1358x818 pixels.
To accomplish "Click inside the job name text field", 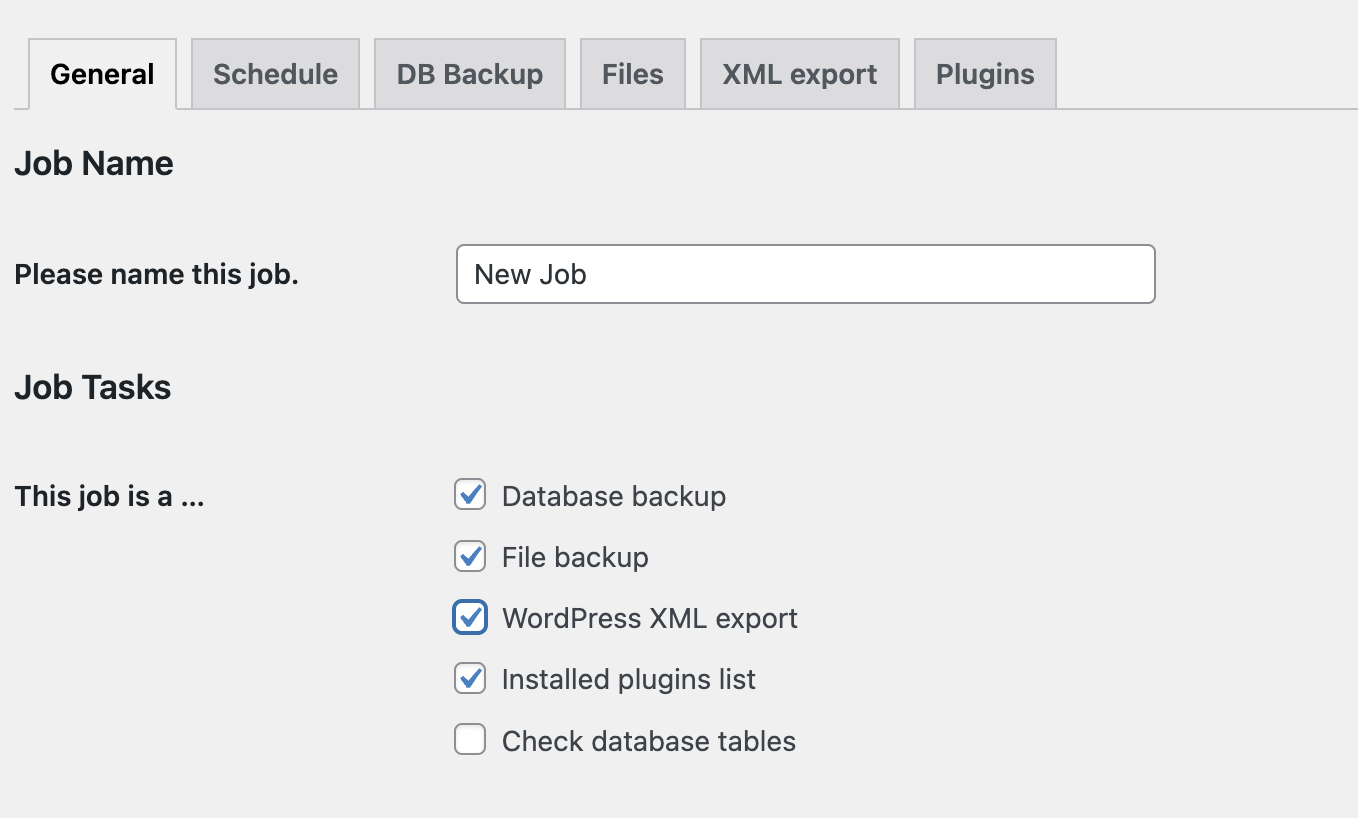I will point(805,274).
